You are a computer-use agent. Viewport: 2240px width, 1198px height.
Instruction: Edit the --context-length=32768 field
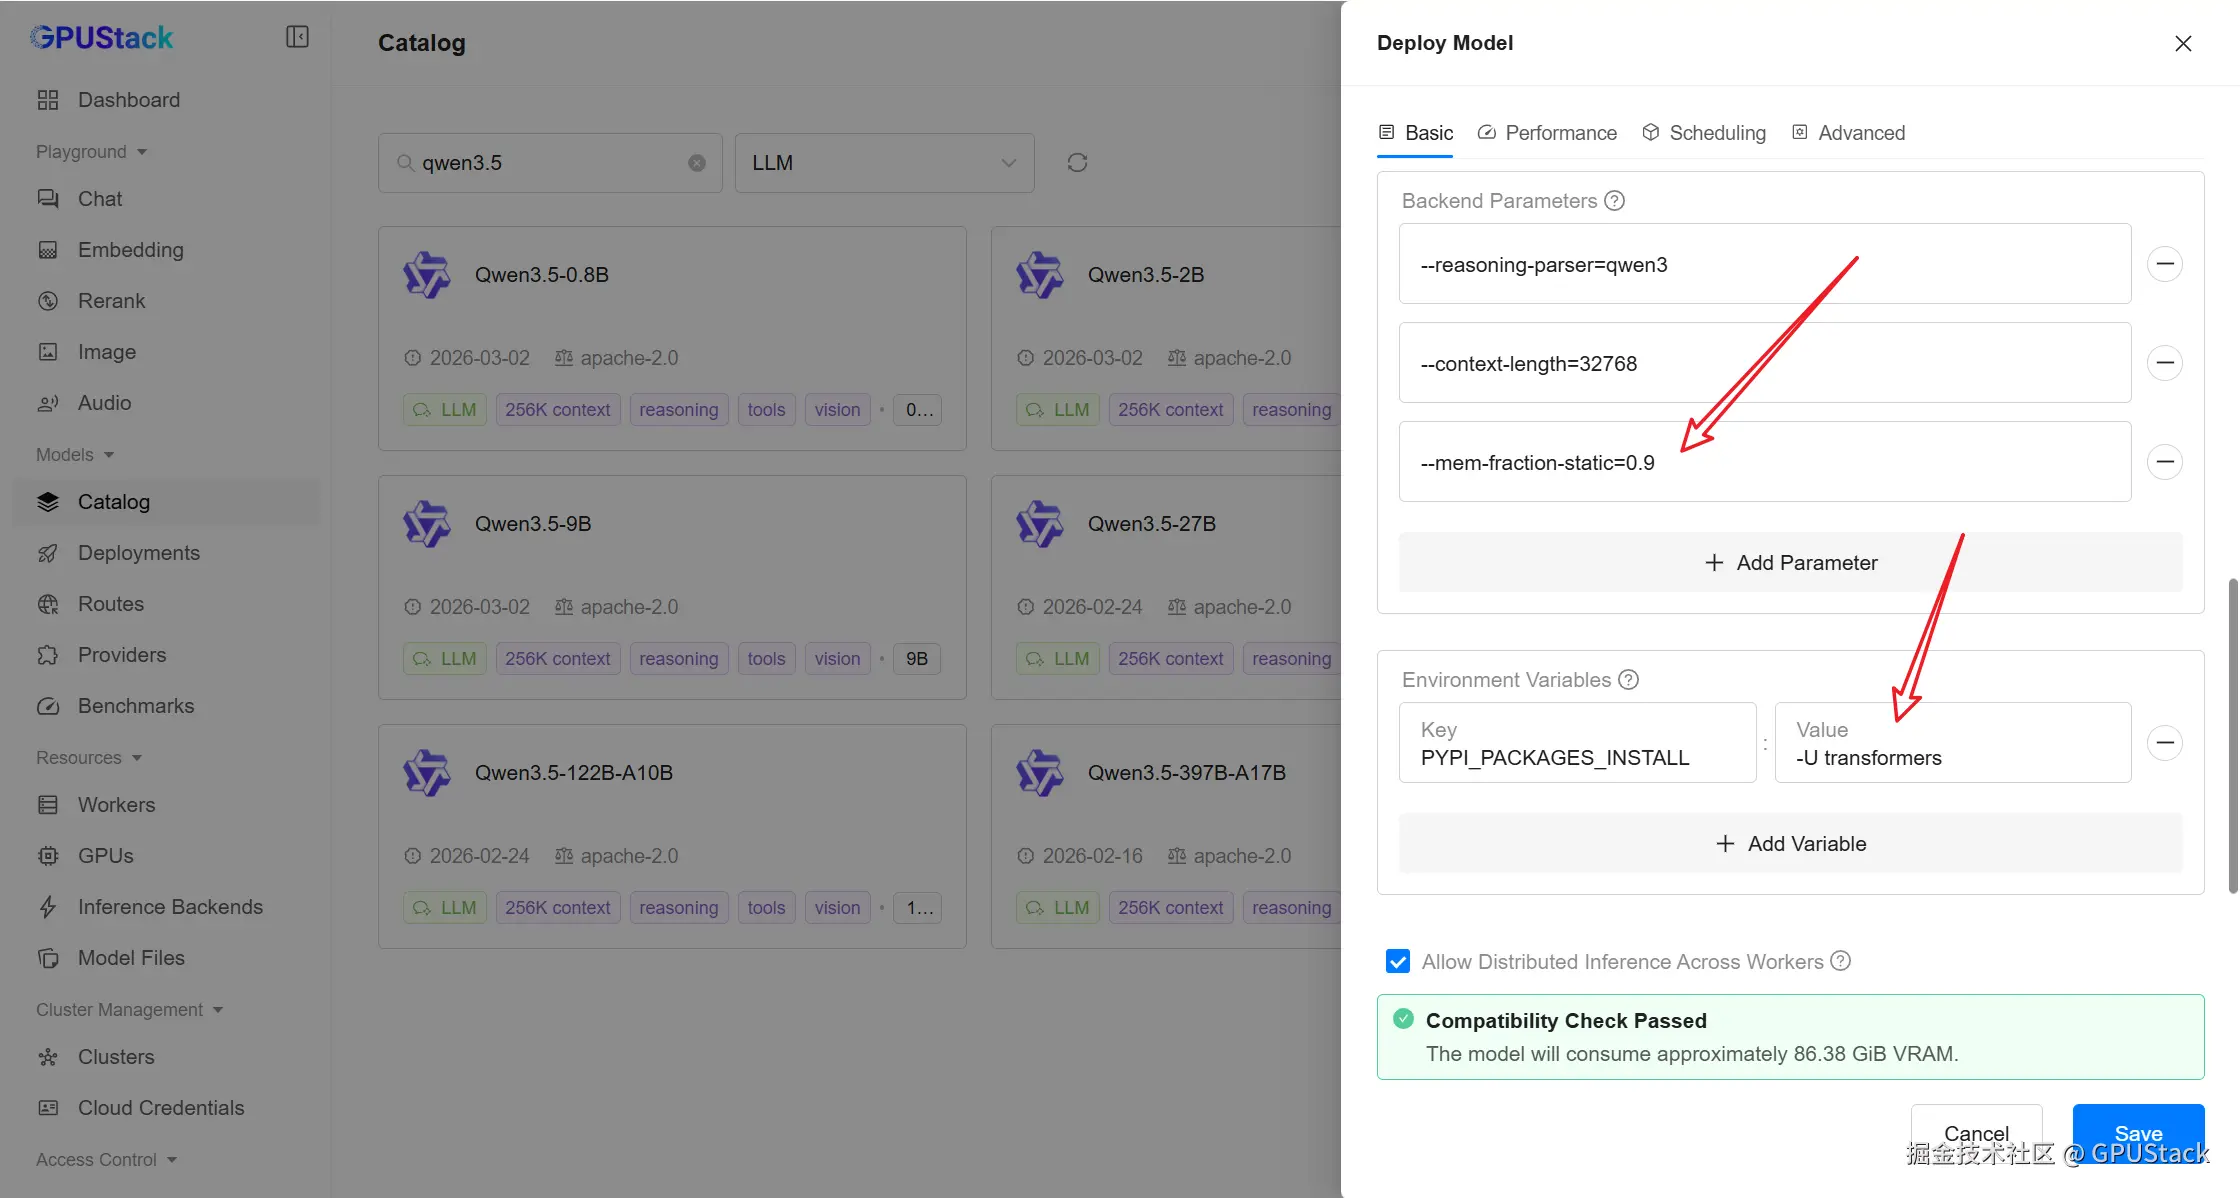[1764, 363]
